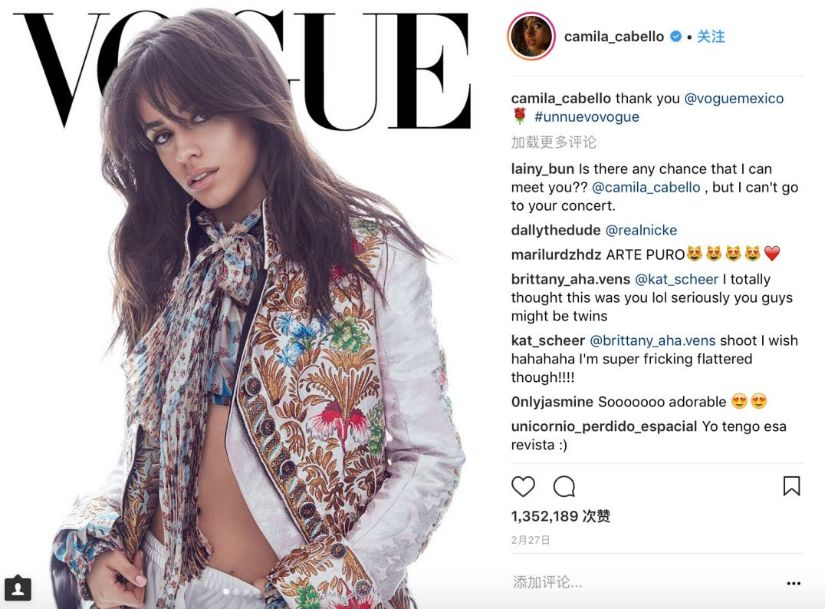825x609 pixels.
Task: Open the camila_cabello username in header
Action: coord(614,36)
